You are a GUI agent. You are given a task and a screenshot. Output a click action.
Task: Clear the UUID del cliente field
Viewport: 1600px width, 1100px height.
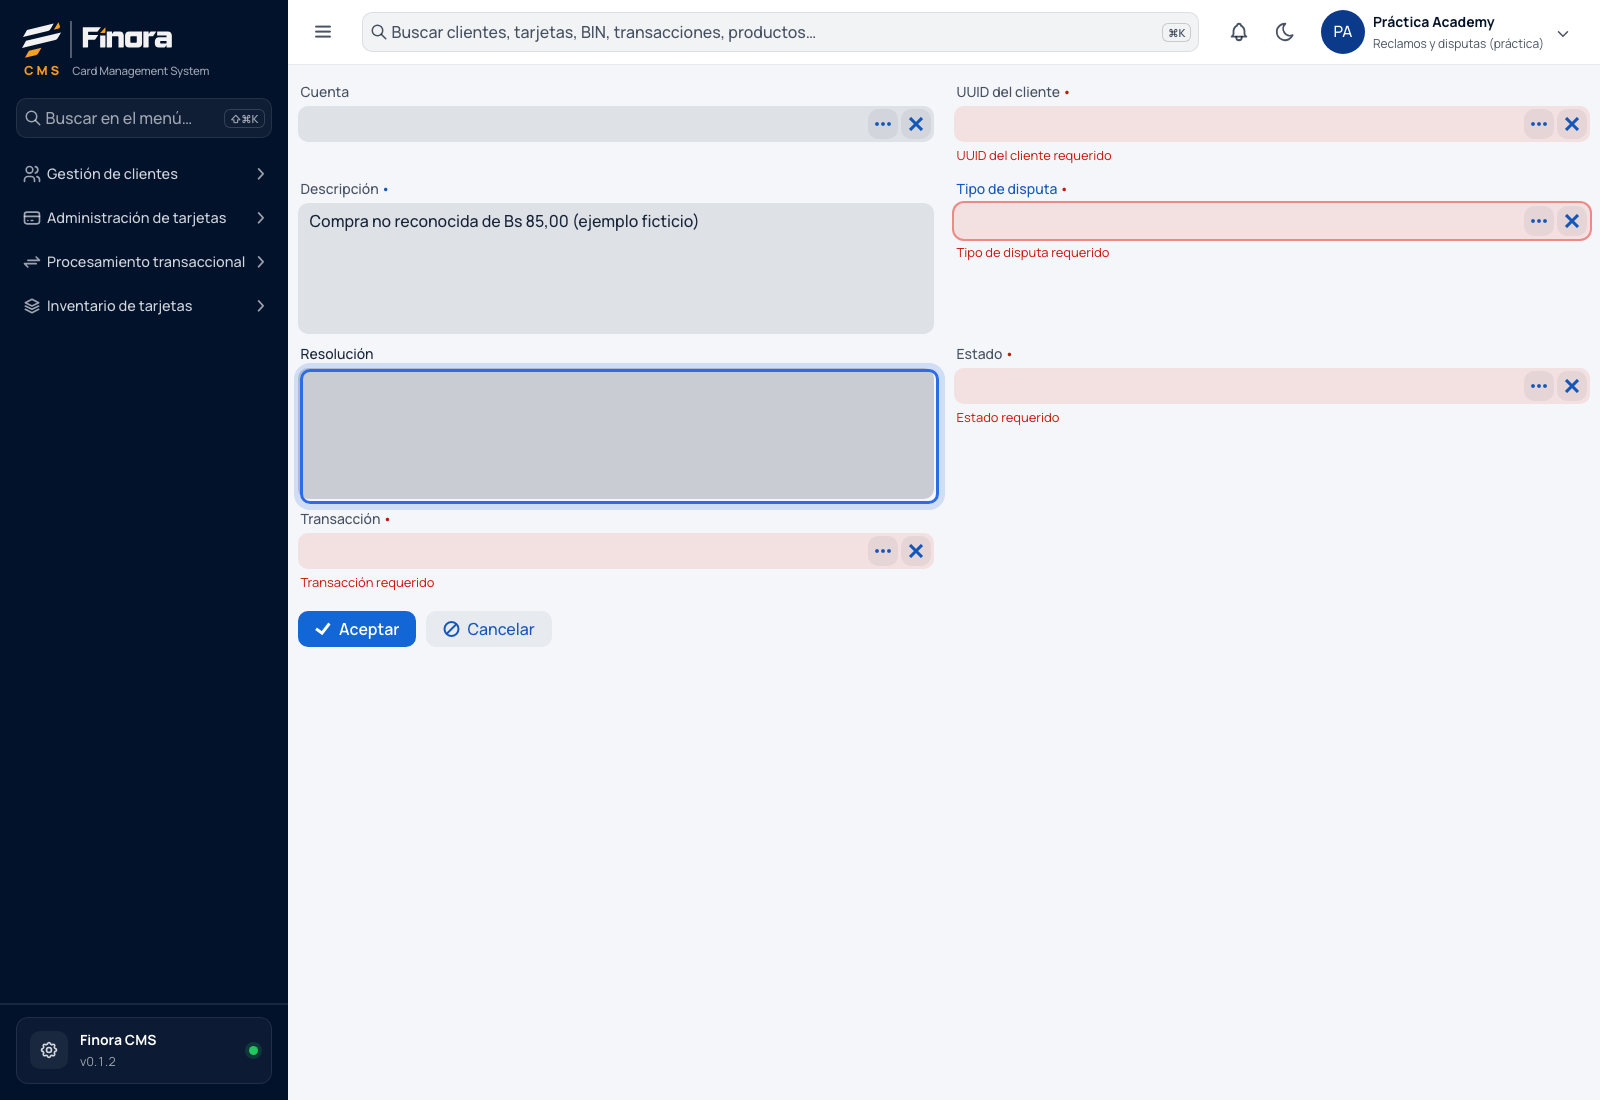[x=1572, y=124]
